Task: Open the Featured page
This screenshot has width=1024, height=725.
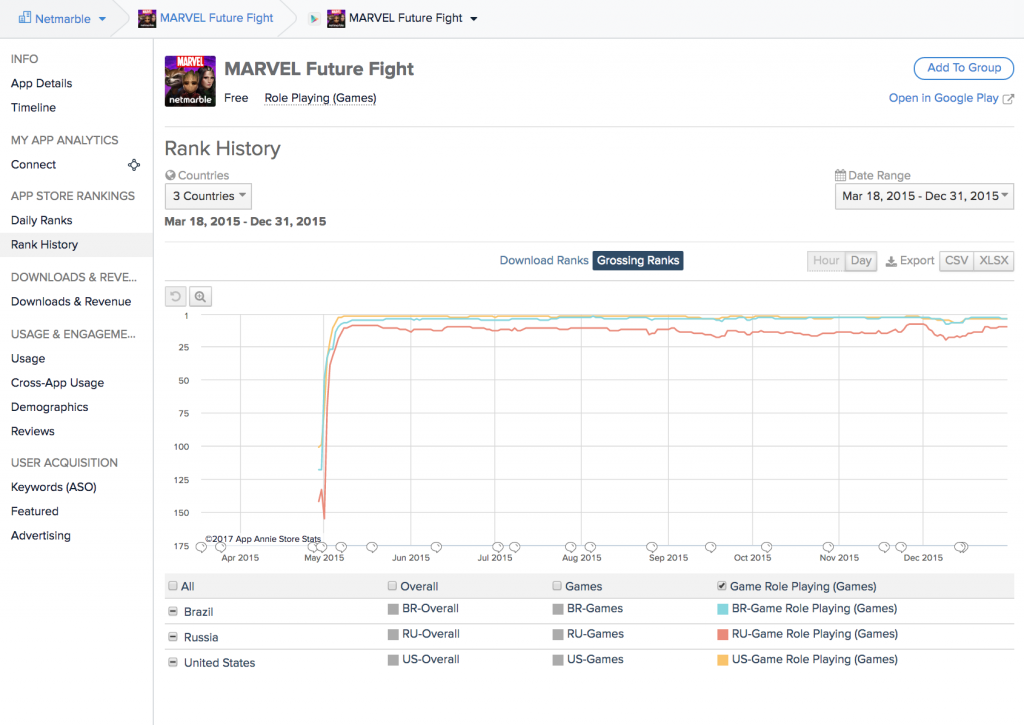Action: (x=35, y=511)
